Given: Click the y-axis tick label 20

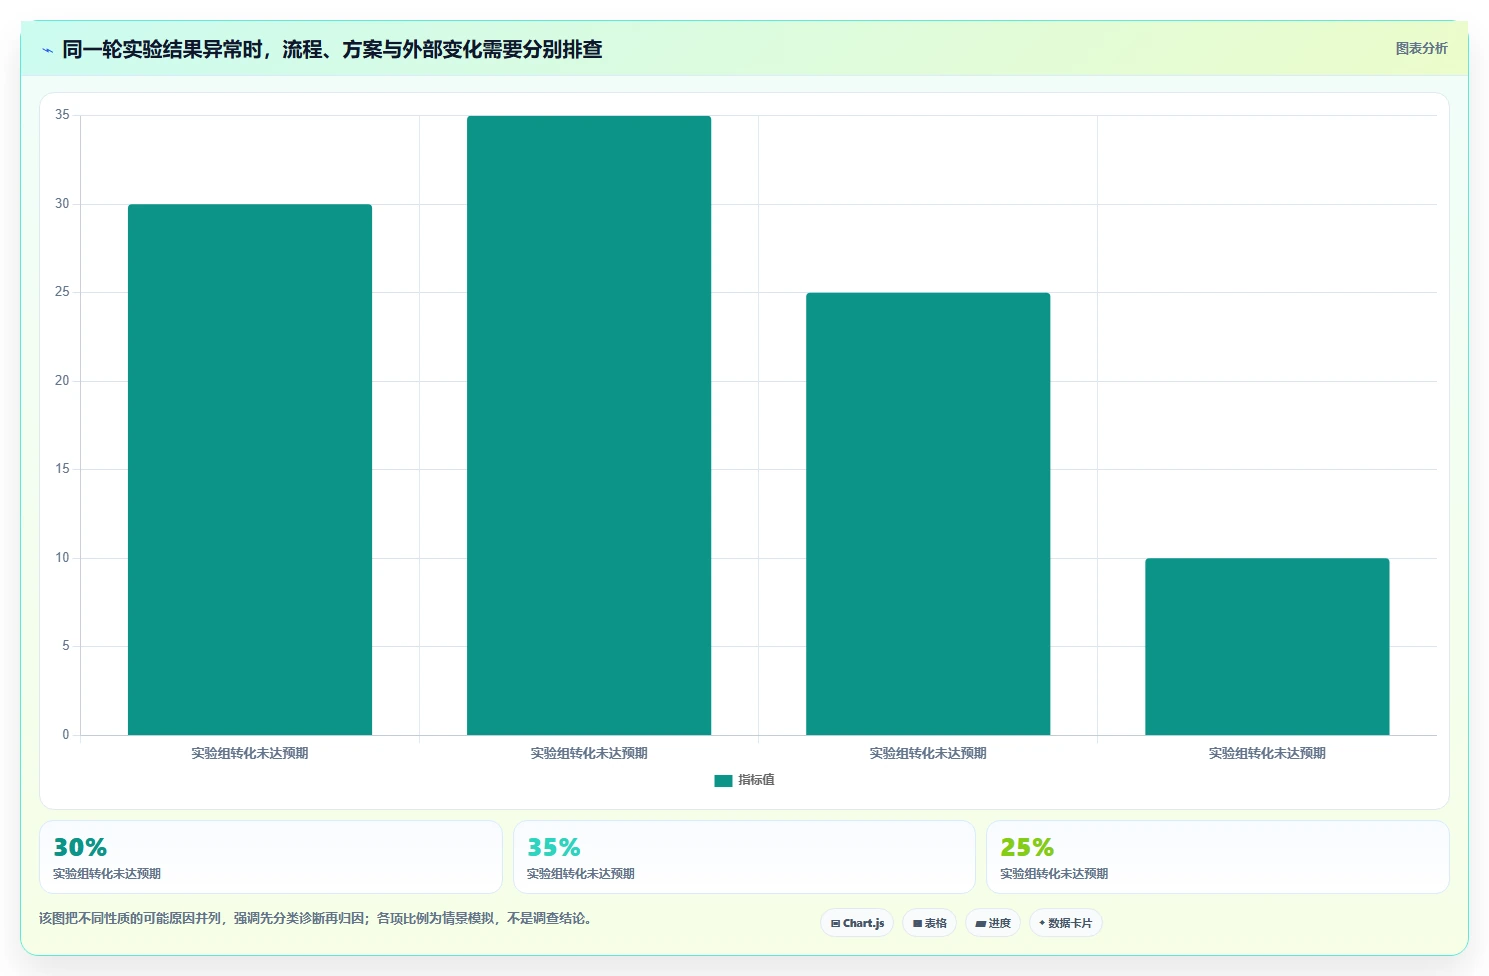Looking at the screenshot, I should [x=62, y=381].
